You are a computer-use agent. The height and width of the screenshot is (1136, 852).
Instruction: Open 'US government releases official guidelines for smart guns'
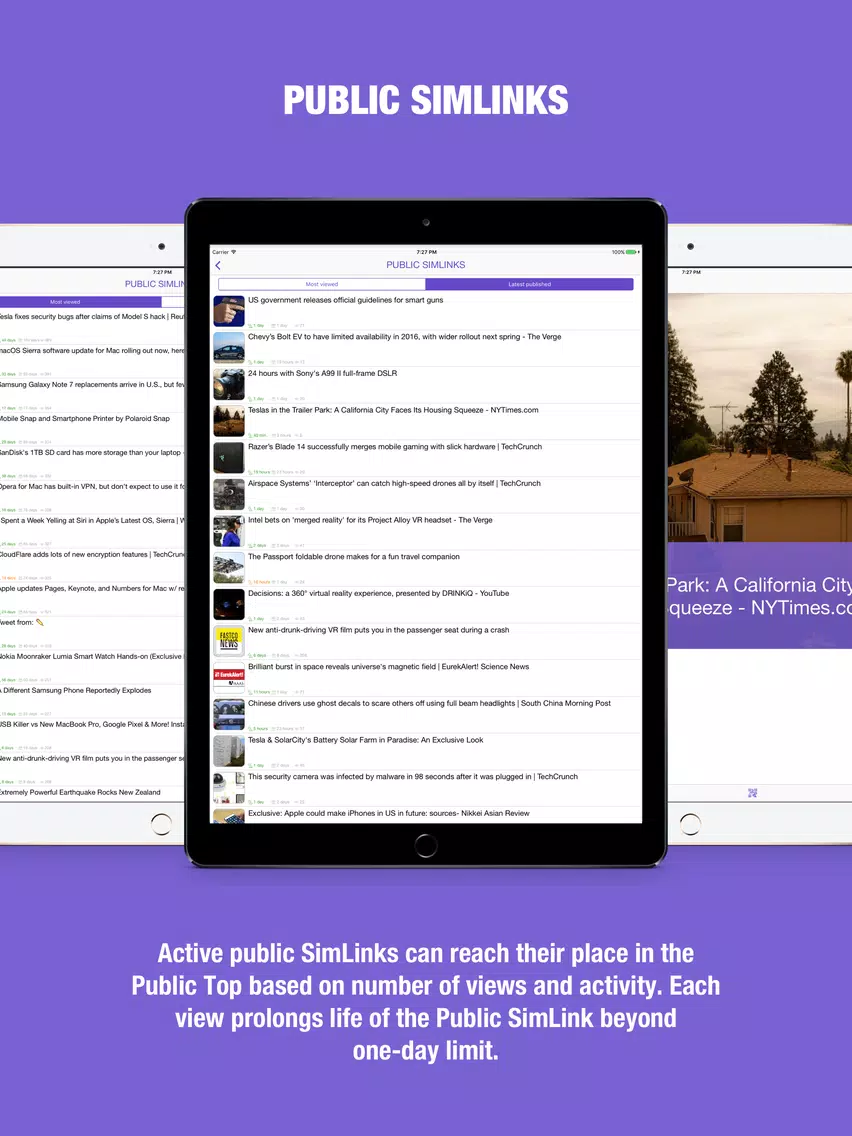coord(346,300)
